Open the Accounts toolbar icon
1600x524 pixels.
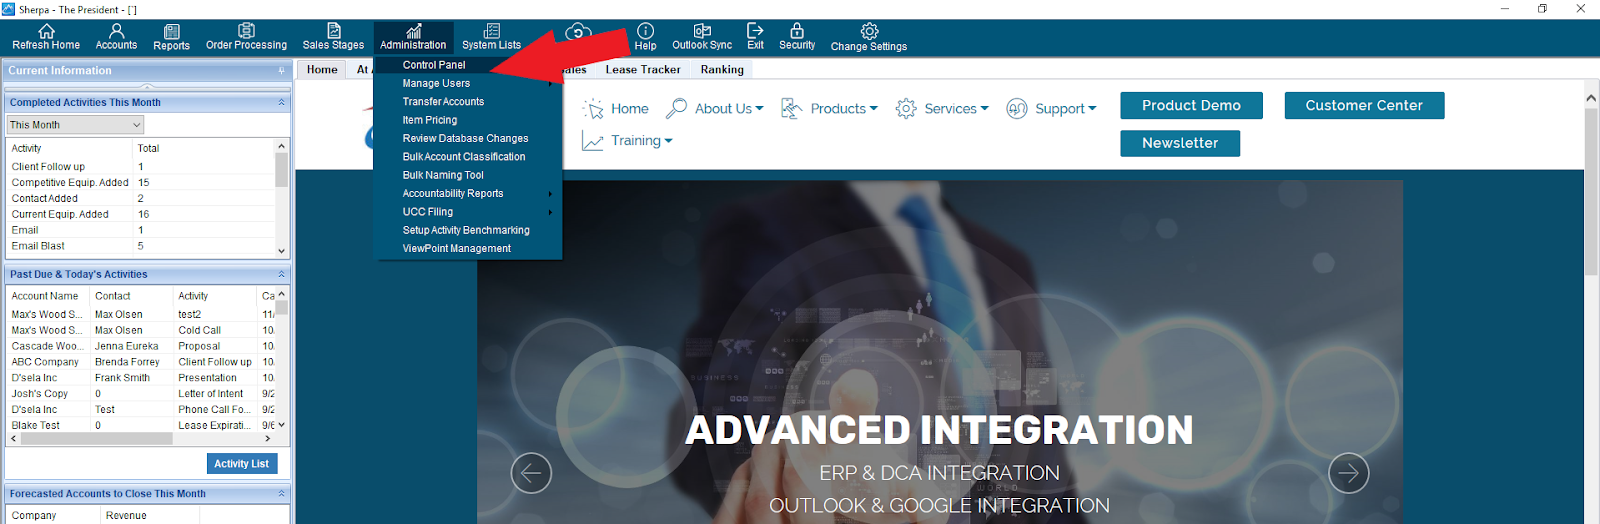pyautogui.click(x=116, y=37)
